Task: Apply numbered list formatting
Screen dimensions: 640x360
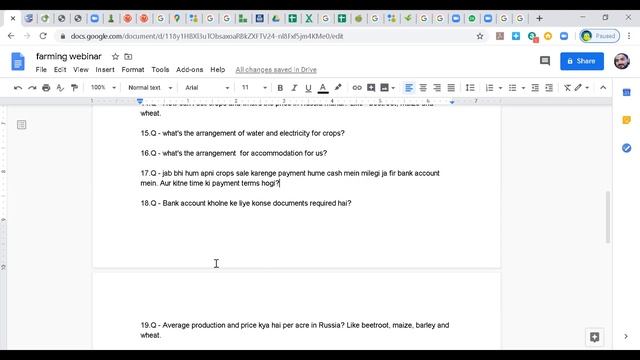Action: (x=489, y=88)
